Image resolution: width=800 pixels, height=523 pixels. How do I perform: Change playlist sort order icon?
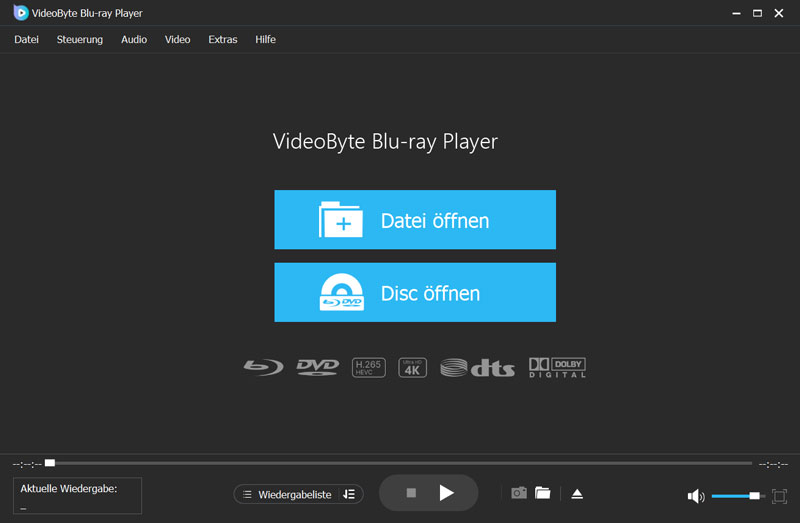coord(349,494)
